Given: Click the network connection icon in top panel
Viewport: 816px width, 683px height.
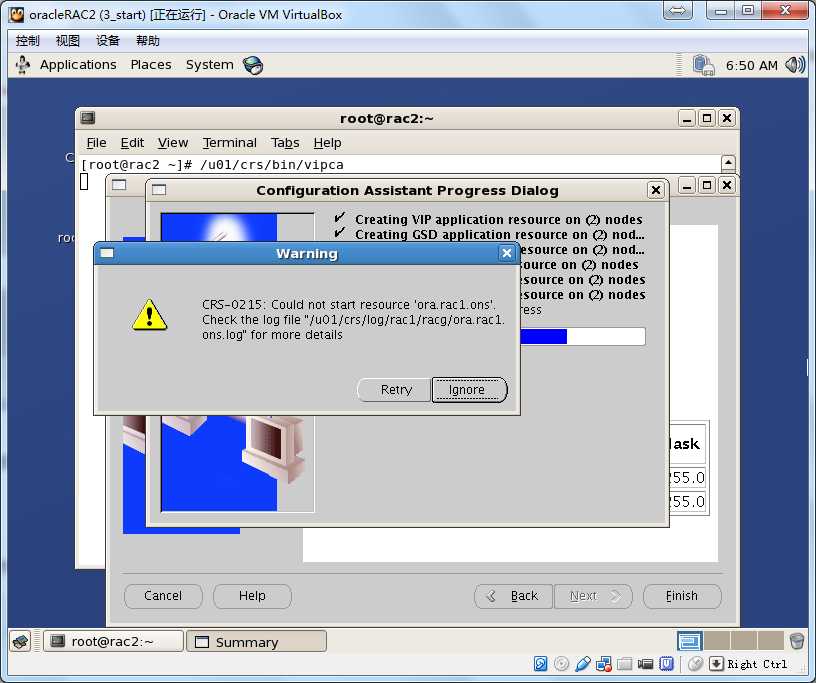Looking at the screenshot, I should 704,66.
